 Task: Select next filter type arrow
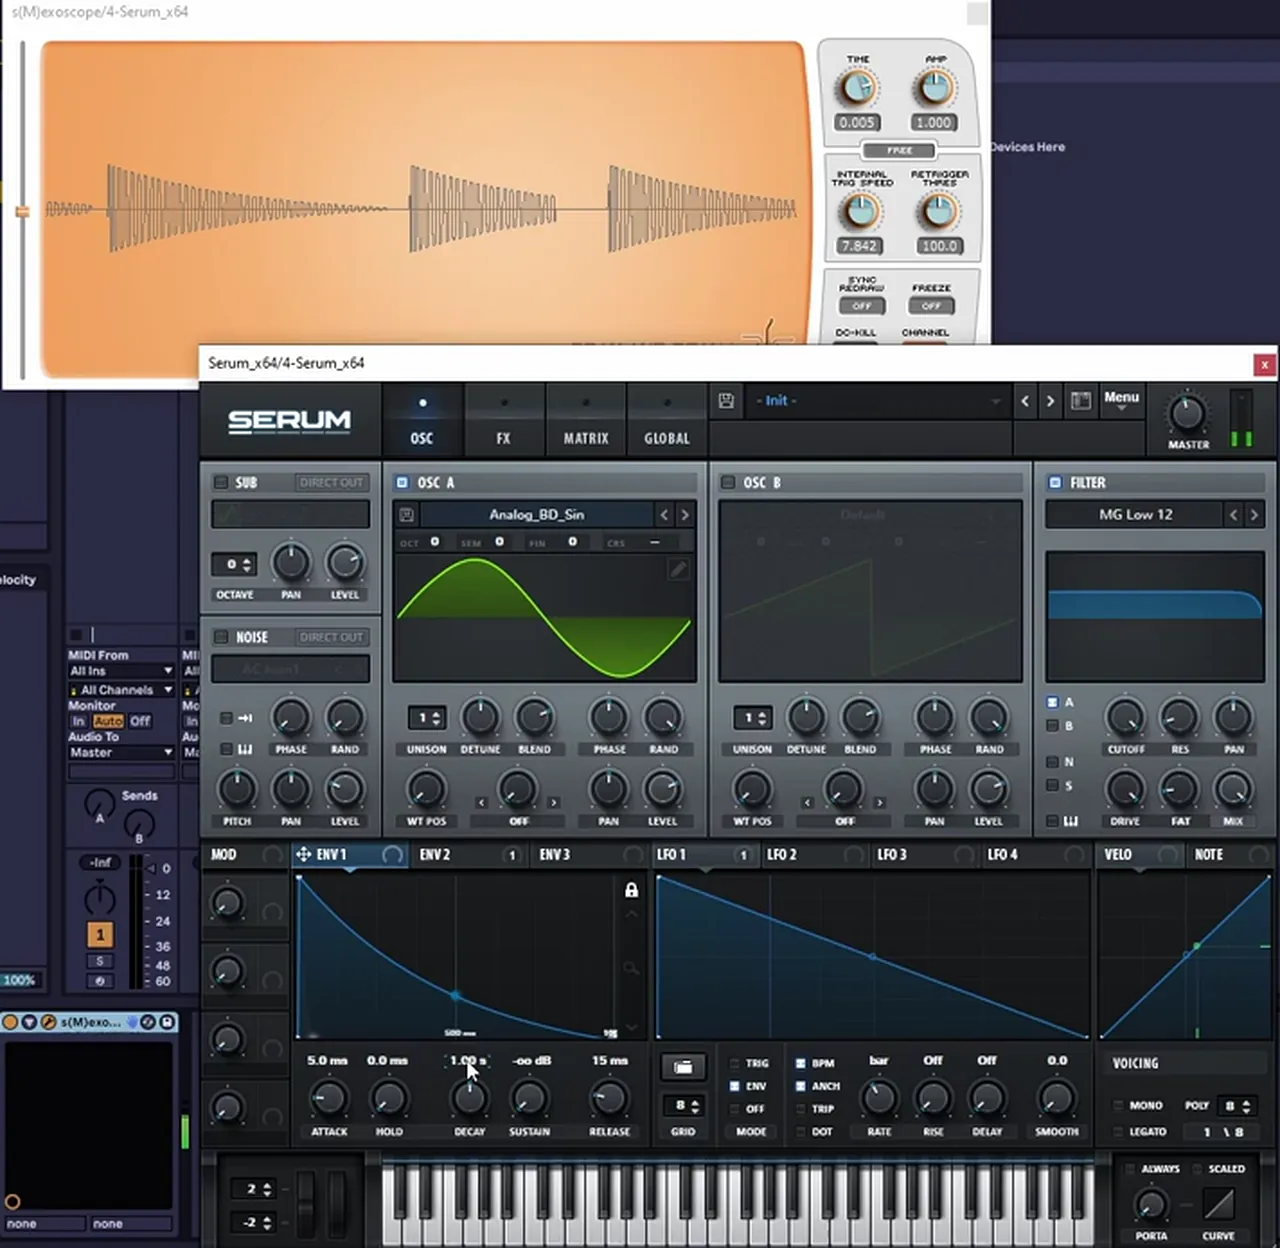click(1254, 515)
